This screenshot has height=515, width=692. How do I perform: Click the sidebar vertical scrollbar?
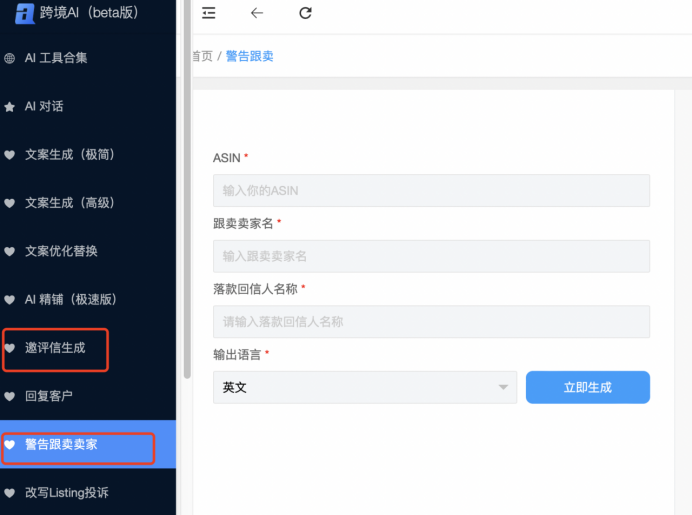point(186,200)
